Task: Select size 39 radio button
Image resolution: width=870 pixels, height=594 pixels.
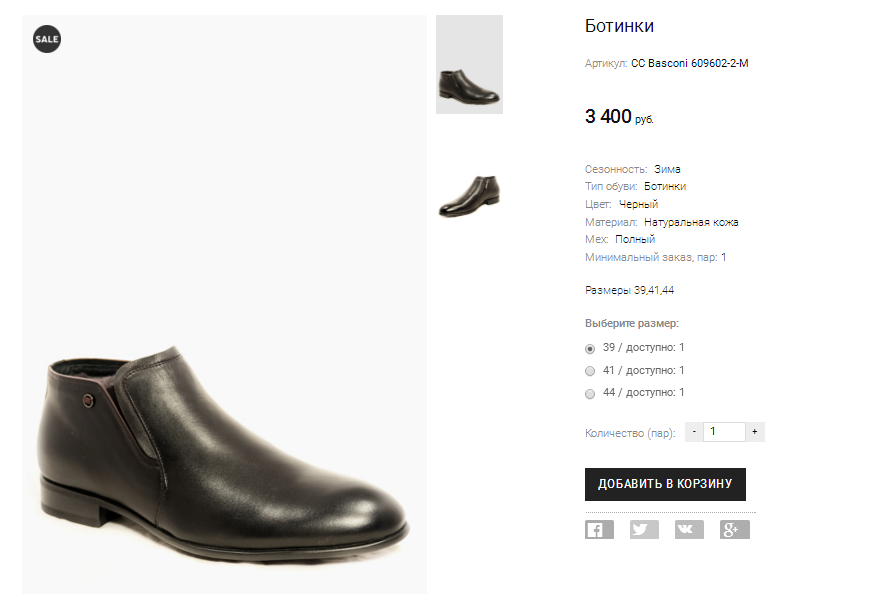Action: [590, 349]
